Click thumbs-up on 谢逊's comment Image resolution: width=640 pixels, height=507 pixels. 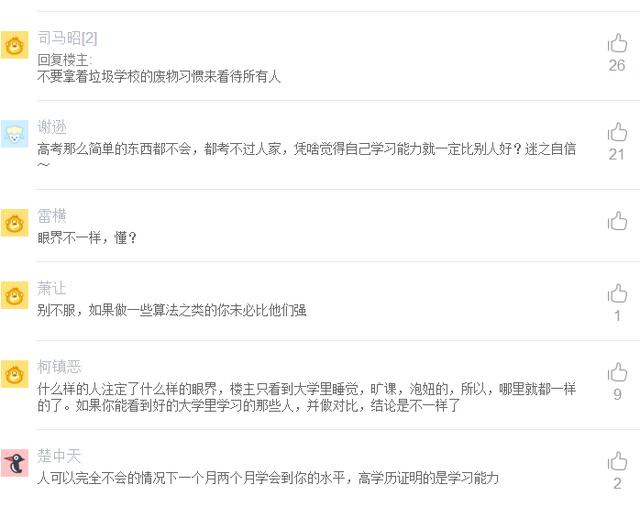pyautogui.click(x=617, y=132)
